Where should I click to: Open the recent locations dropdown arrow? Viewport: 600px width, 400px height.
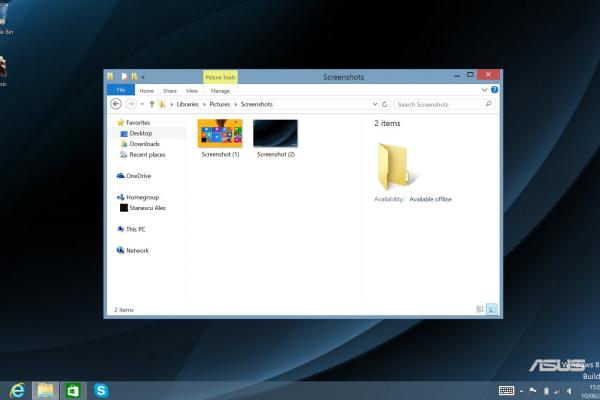pyautogui.click(x=142, y=104)
